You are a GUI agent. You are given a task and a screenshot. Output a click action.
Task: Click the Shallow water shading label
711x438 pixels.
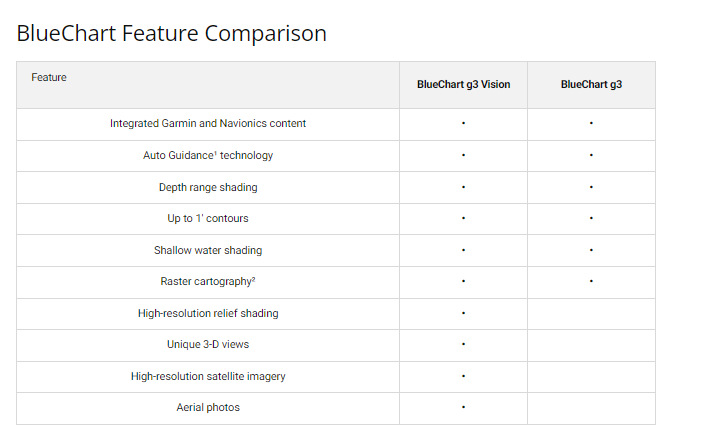[208, 250]
